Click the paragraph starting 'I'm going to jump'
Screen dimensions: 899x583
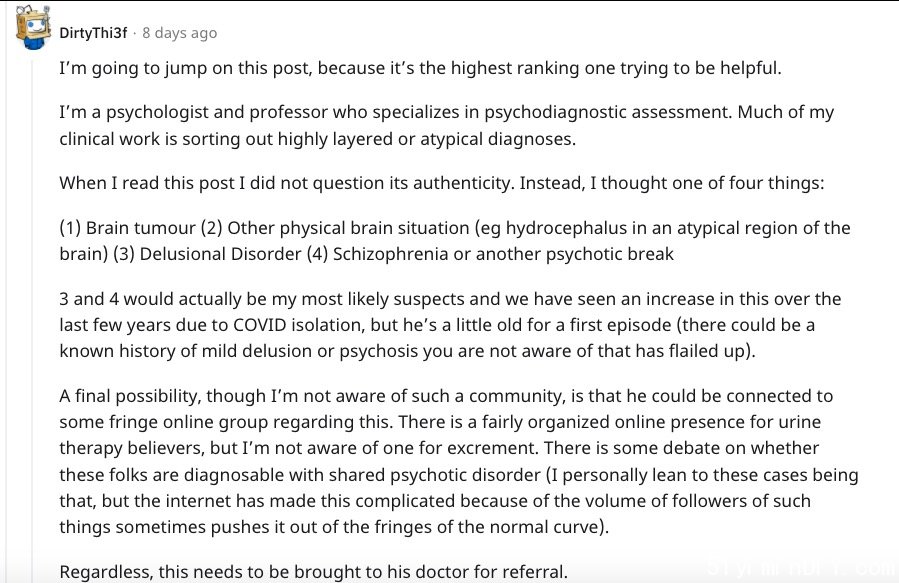420,68
